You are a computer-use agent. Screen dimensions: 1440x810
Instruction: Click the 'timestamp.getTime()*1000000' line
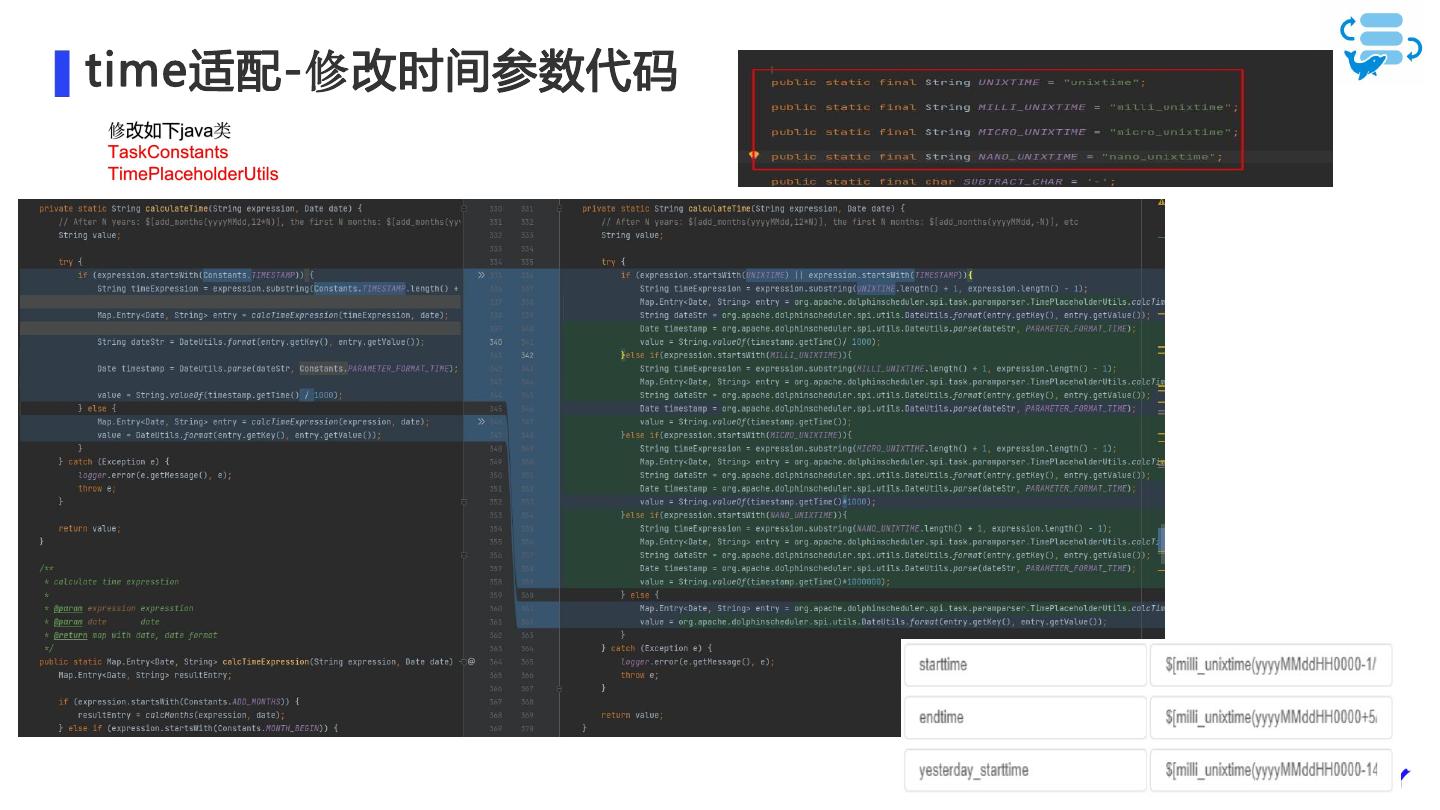(765, 582)
